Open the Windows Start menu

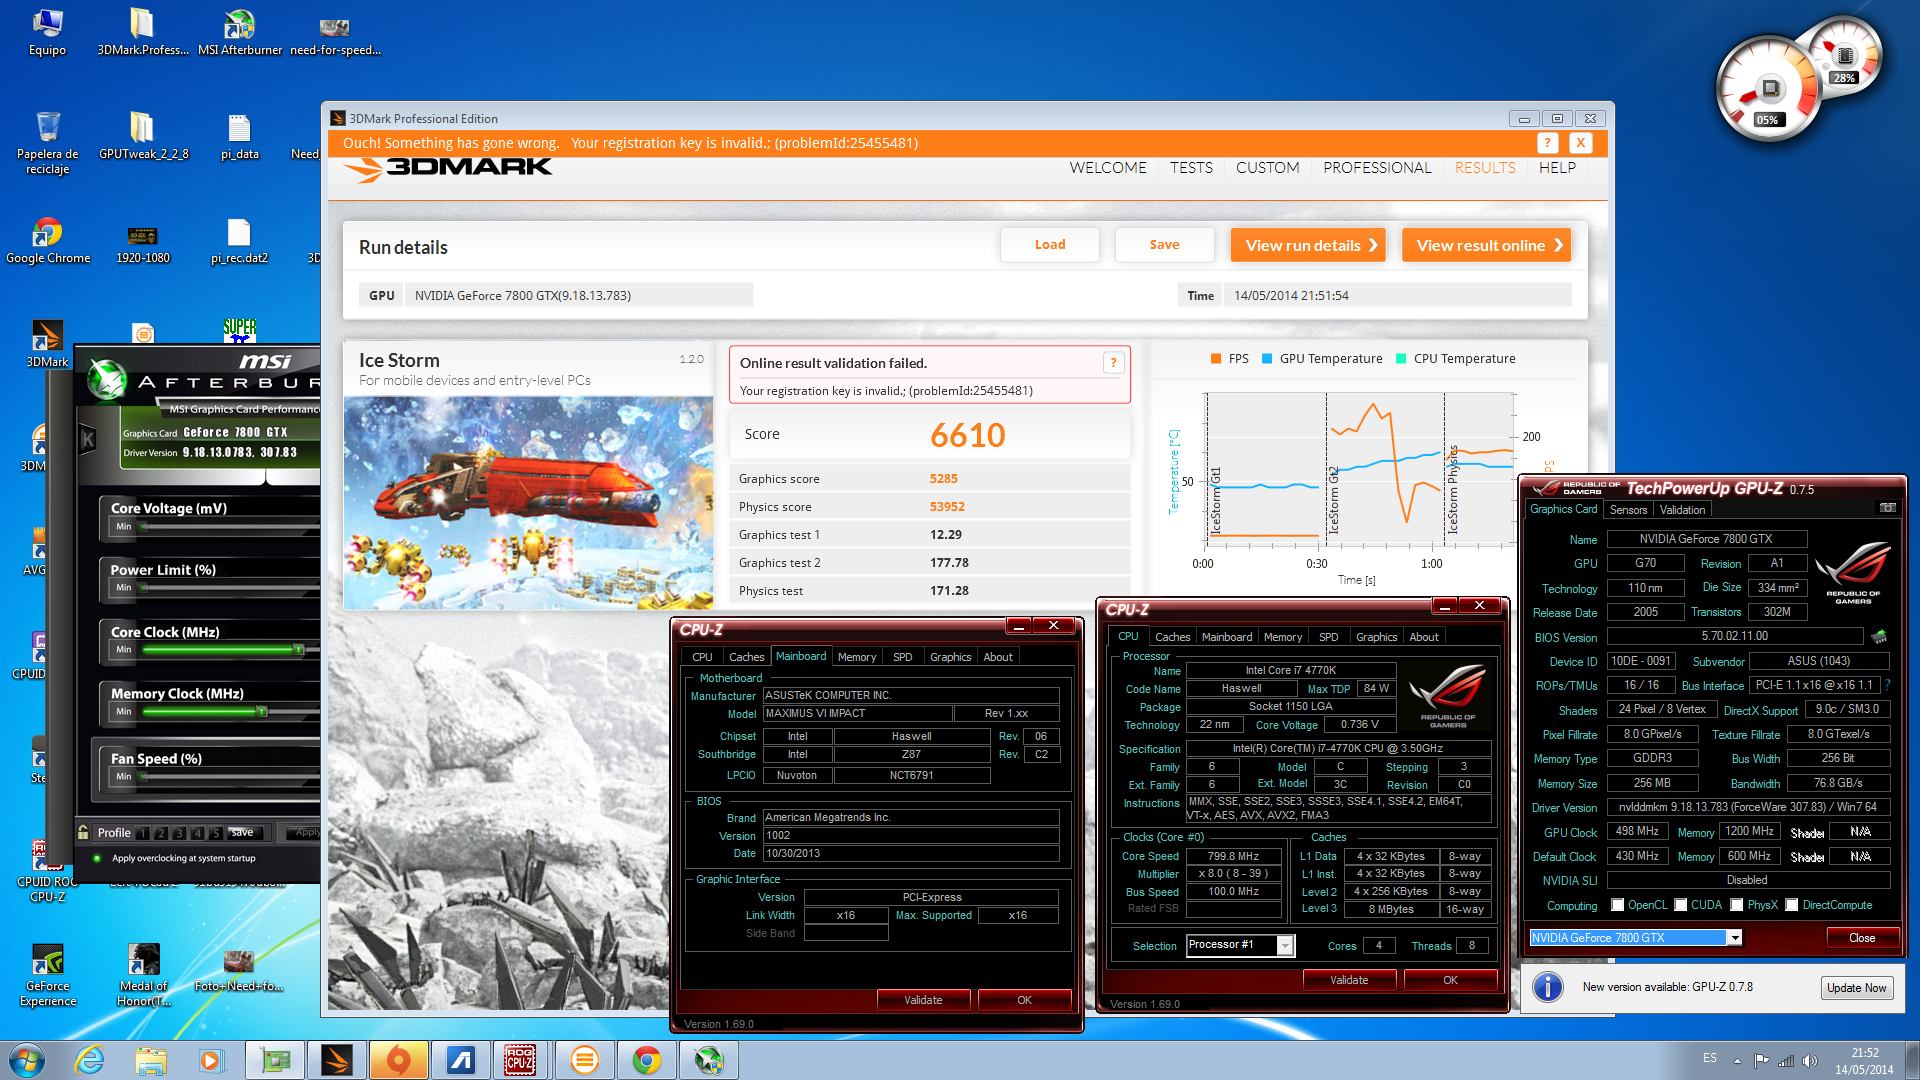pyautogui.click(x=26, y=1060)
